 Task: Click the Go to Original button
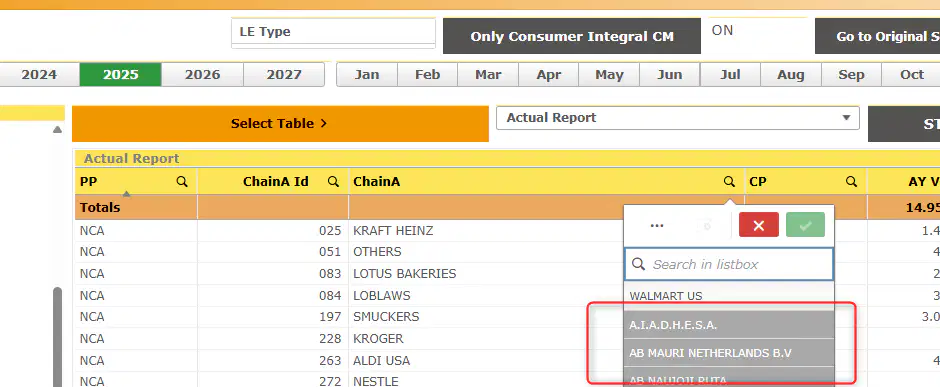point(878,36)
